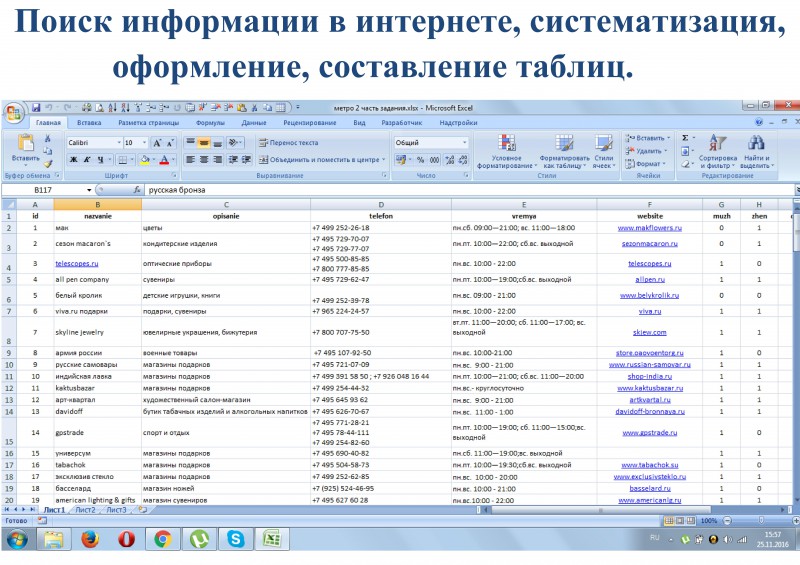Click font color red A button

(164, 160)
